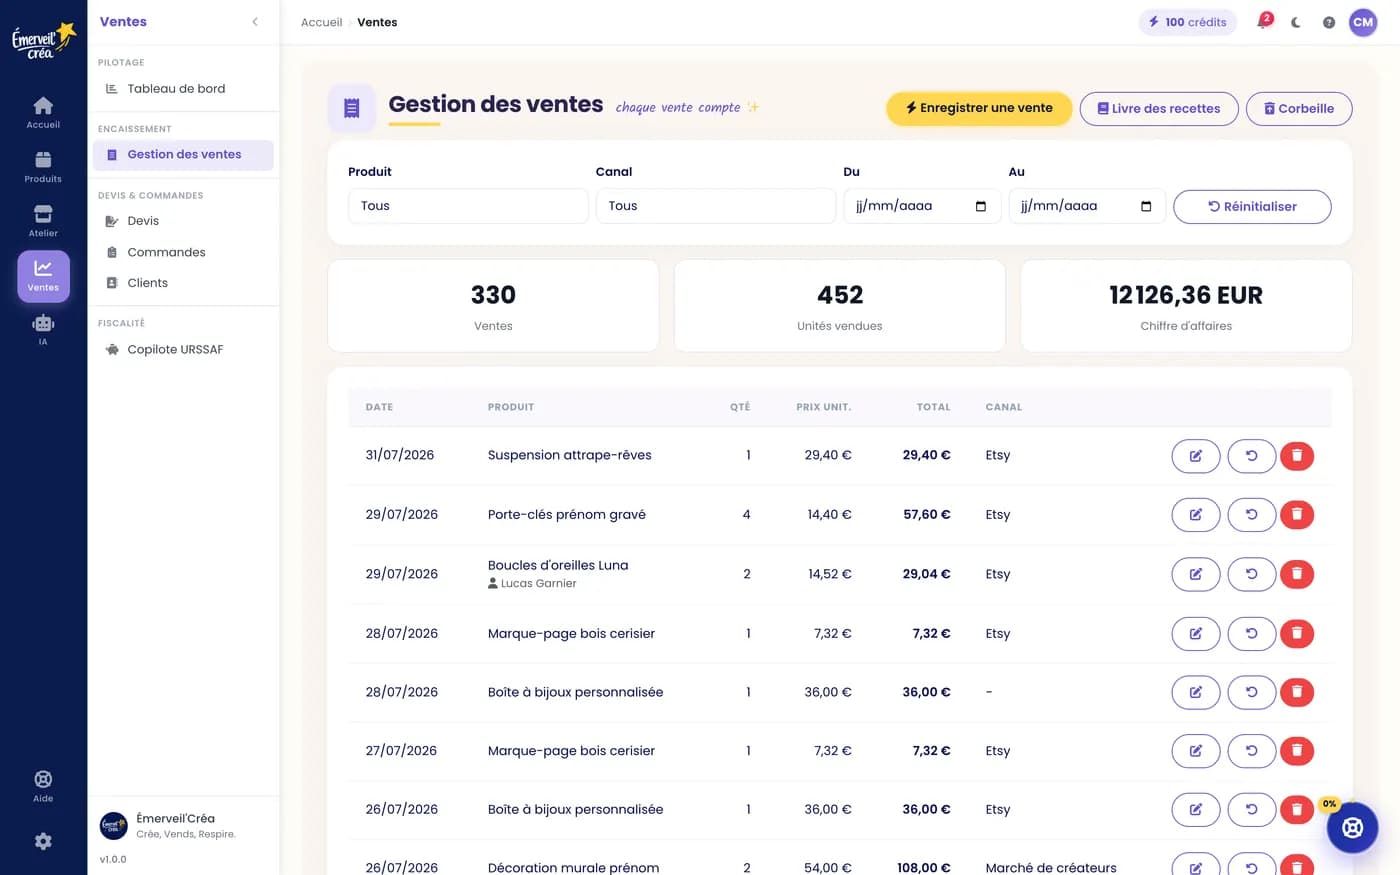The width and height of the screenshot is (1400, 875).
Task: Open calendar picker of Du date
Action: tap(981, 206)
